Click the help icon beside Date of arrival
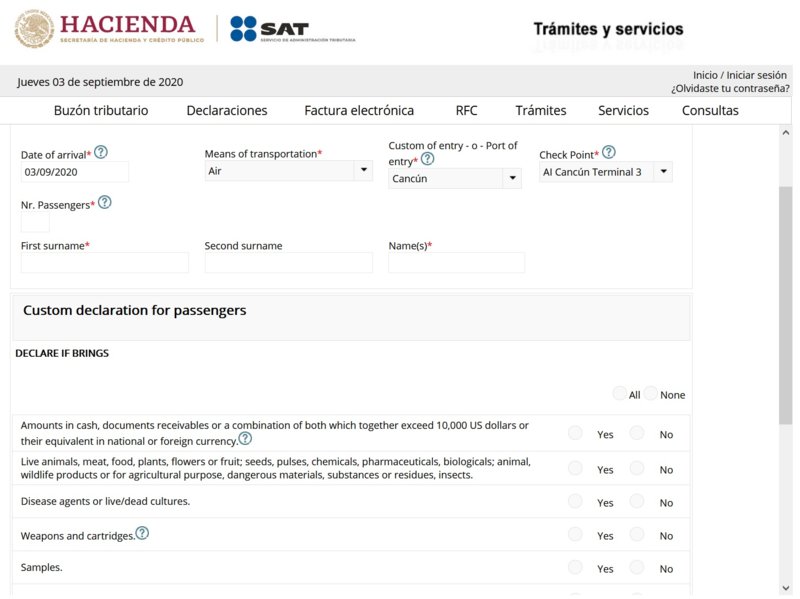800x599 pixels. (101, 153)
